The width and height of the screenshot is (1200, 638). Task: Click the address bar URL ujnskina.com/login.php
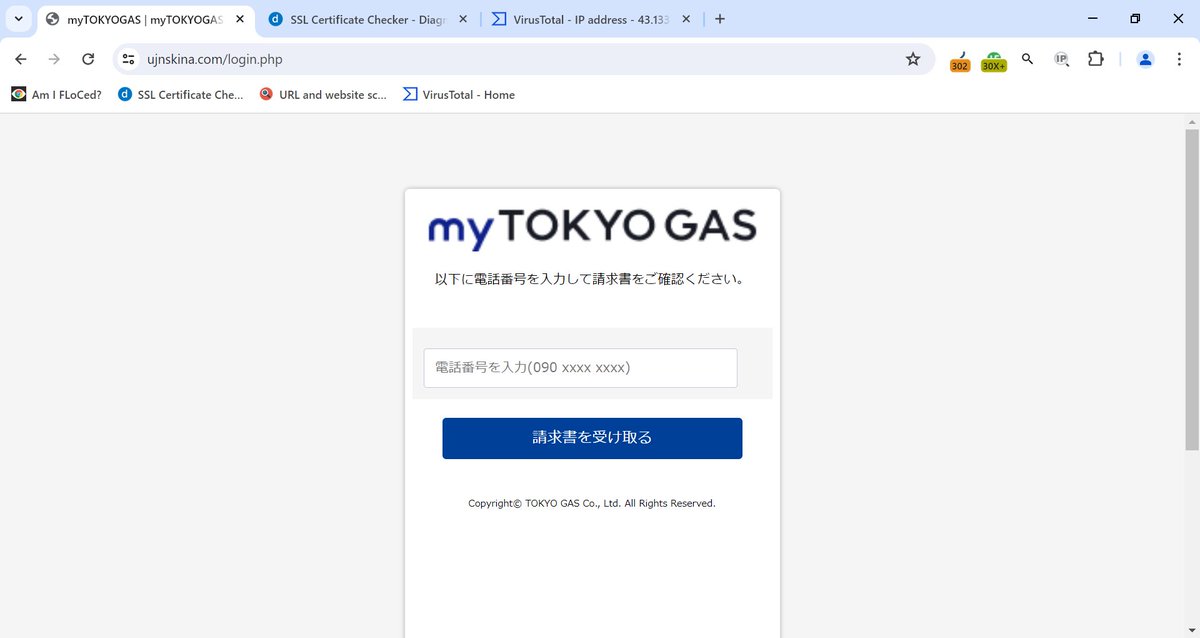(x=215, y=59)
